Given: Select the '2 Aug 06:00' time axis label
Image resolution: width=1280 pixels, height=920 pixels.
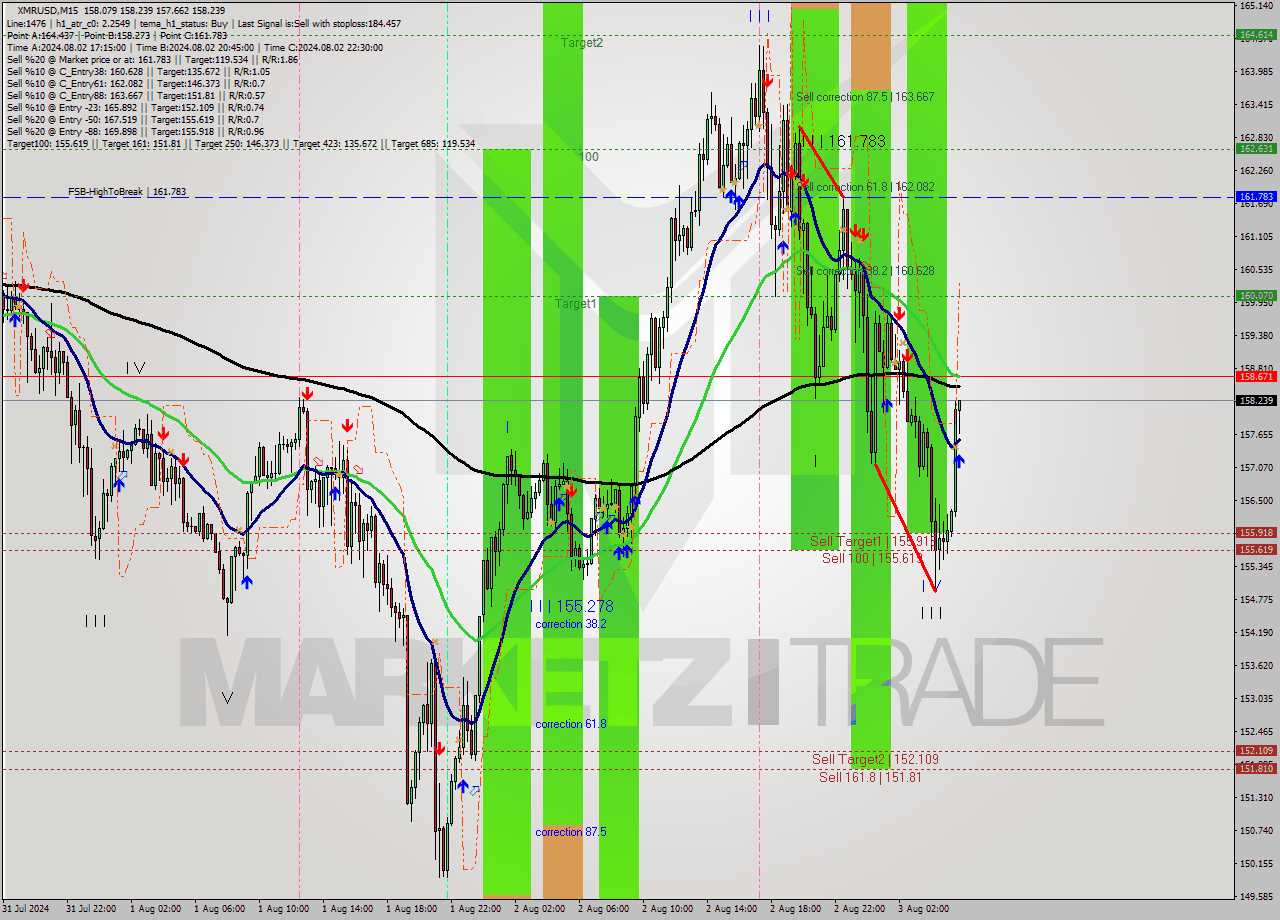Looking at the screenshot, I should coord(603,909).
